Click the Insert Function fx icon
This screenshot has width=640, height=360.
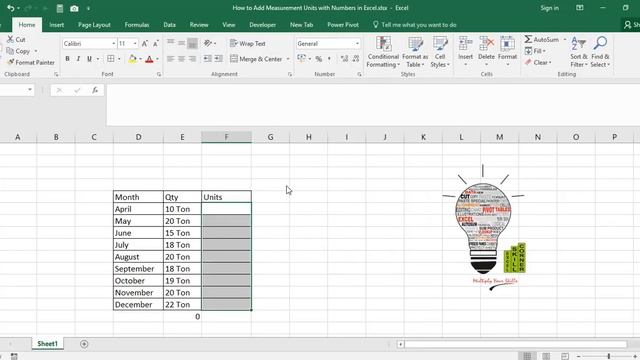coord(95,90)
